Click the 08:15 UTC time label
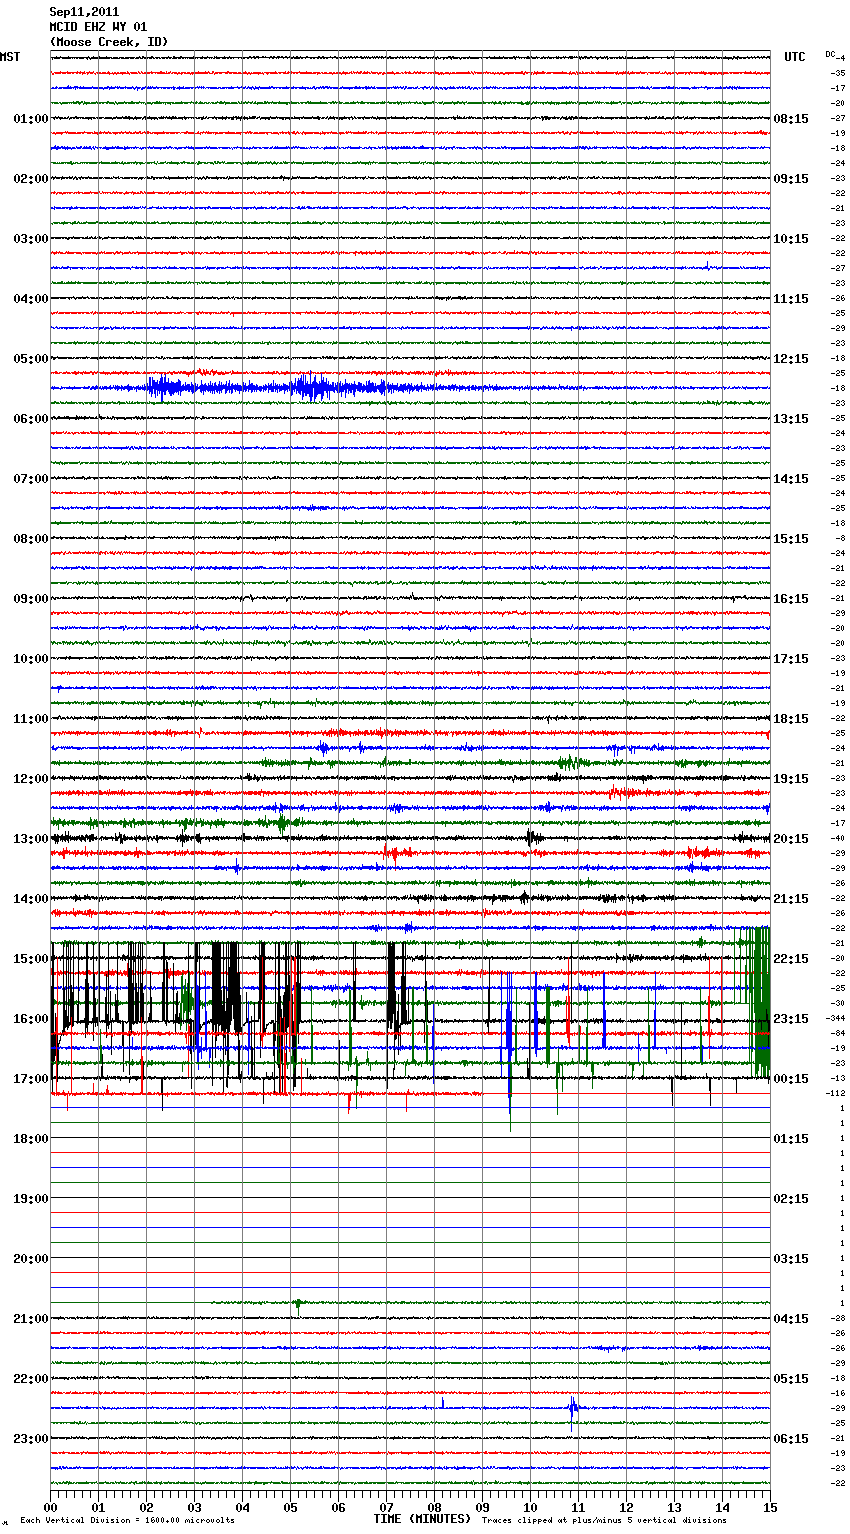850x1534 pixels. 791,119
